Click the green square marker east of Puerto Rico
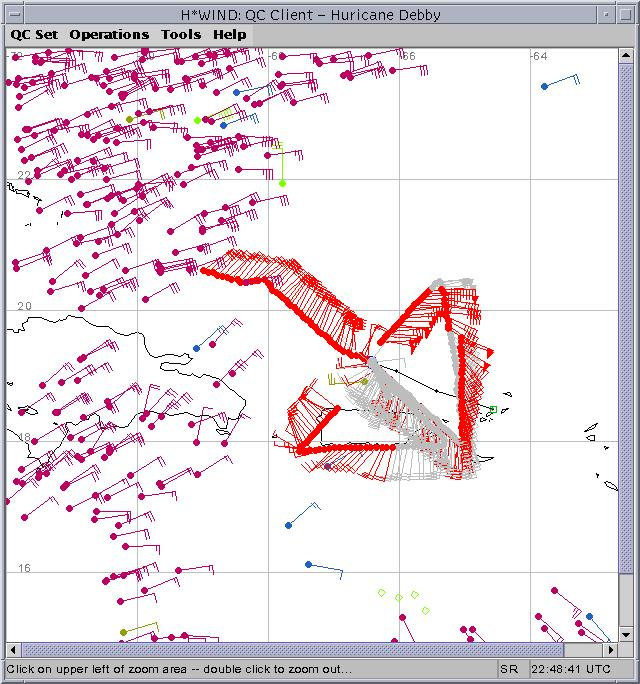The width and height of the screenshot is (640, 684). click(x=493, y=409)
